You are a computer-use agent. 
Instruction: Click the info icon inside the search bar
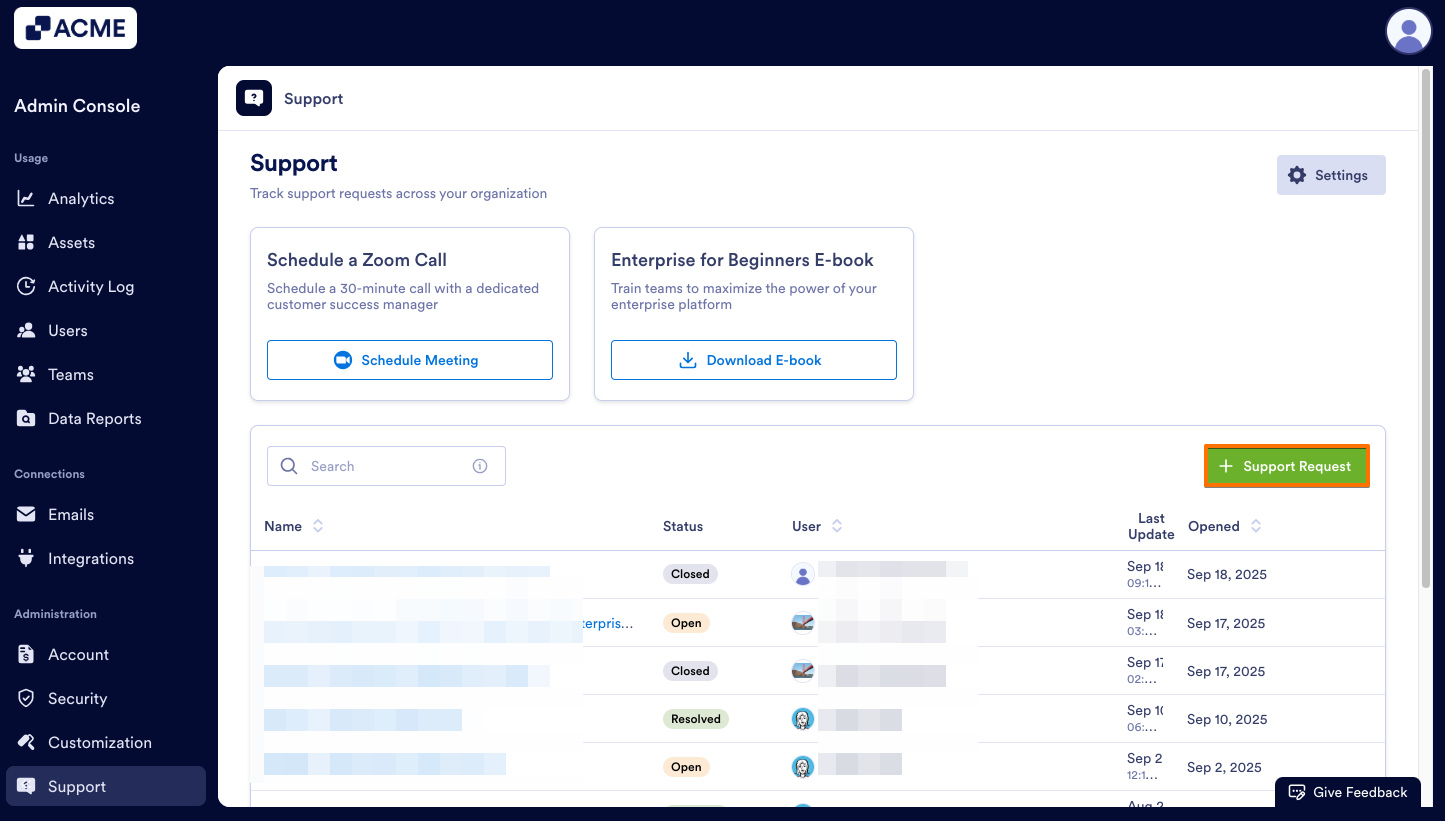tap(479, 465)
